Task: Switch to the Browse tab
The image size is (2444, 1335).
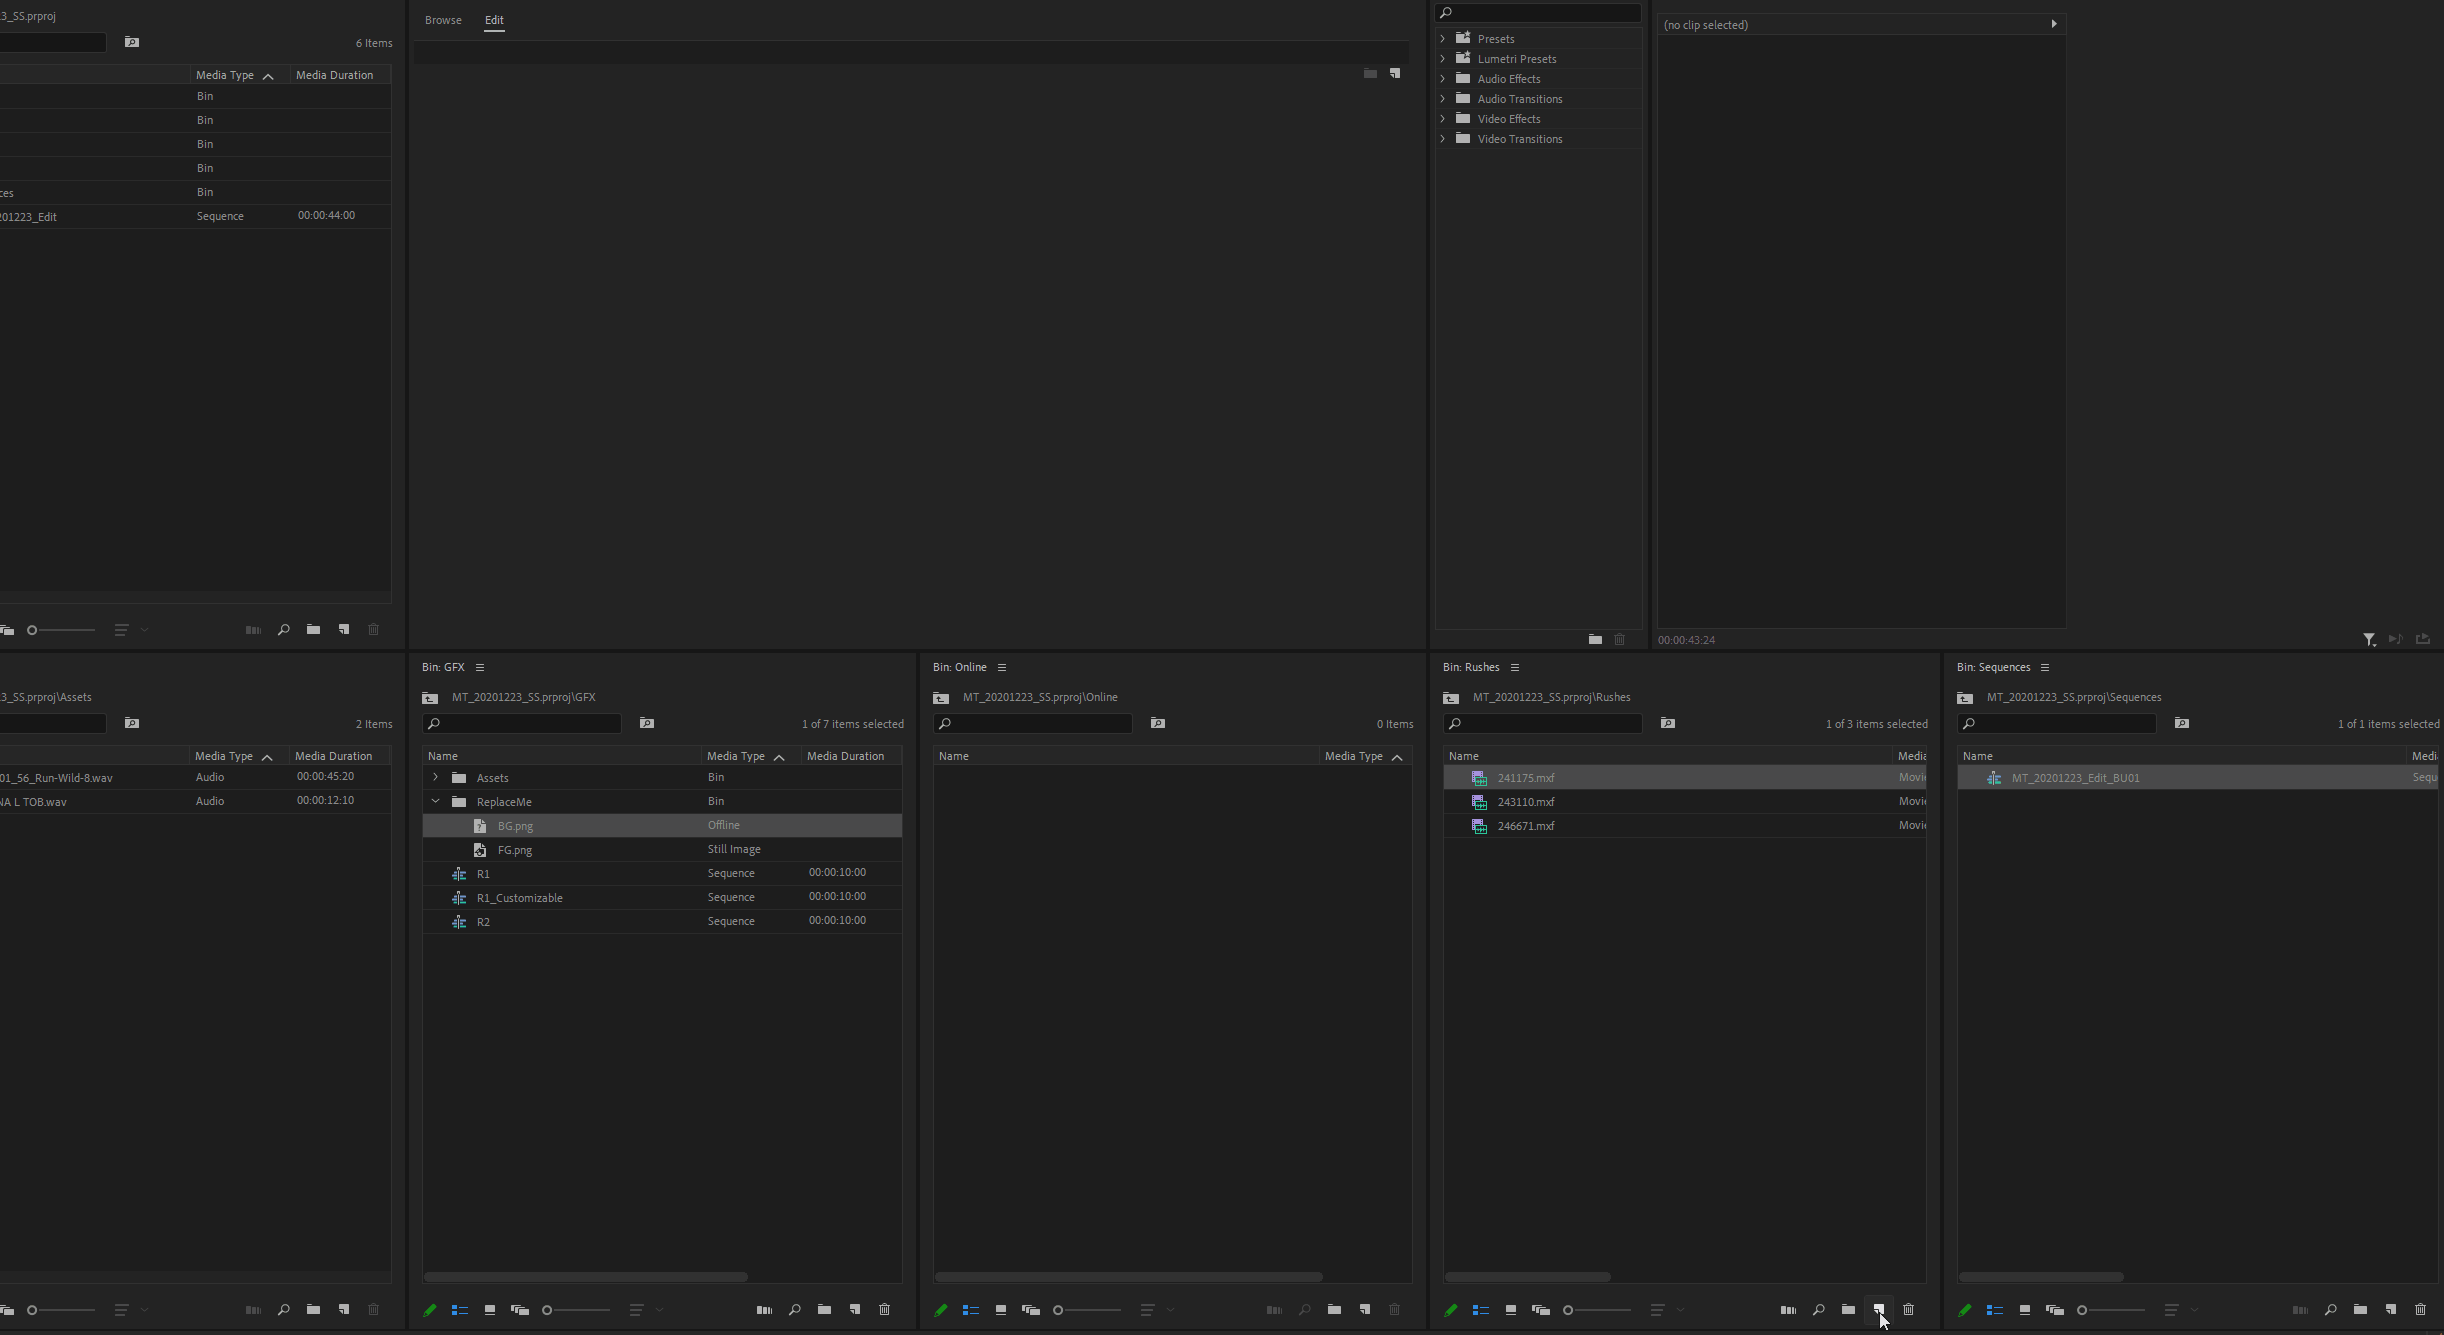Action: click(443, 20)
